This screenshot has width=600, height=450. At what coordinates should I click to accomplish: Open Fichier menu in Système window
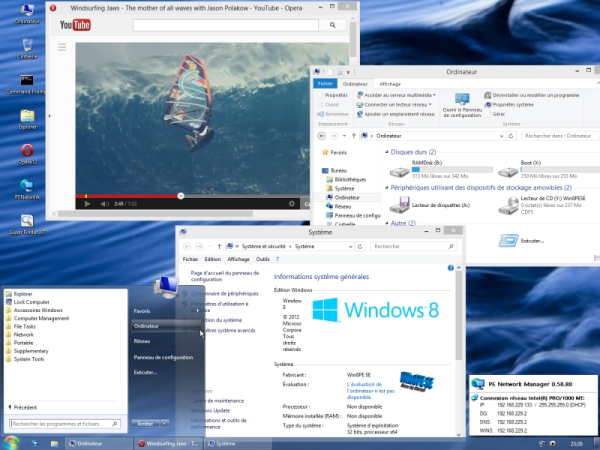(x=190, y=259)
